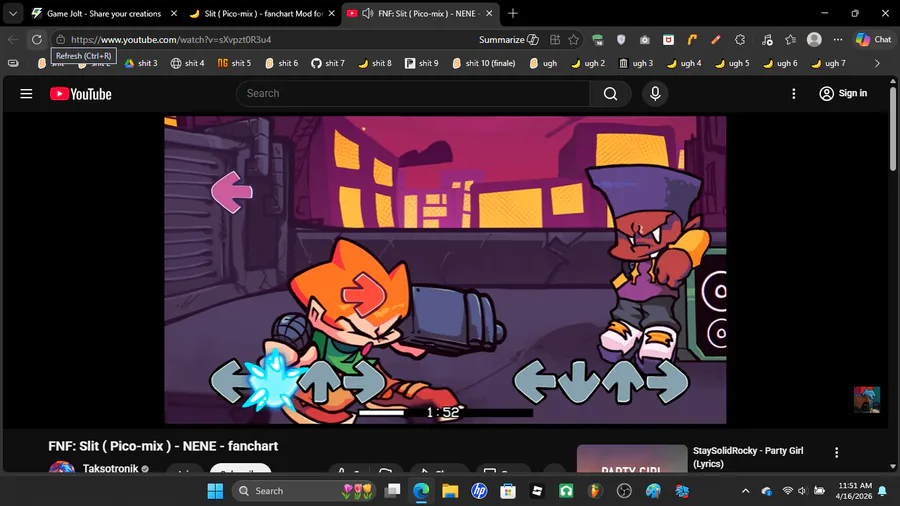This screenshot has width=900, height=506.
Task: Open File Explorer from taskbar
Action: click(x=450, y=491)
